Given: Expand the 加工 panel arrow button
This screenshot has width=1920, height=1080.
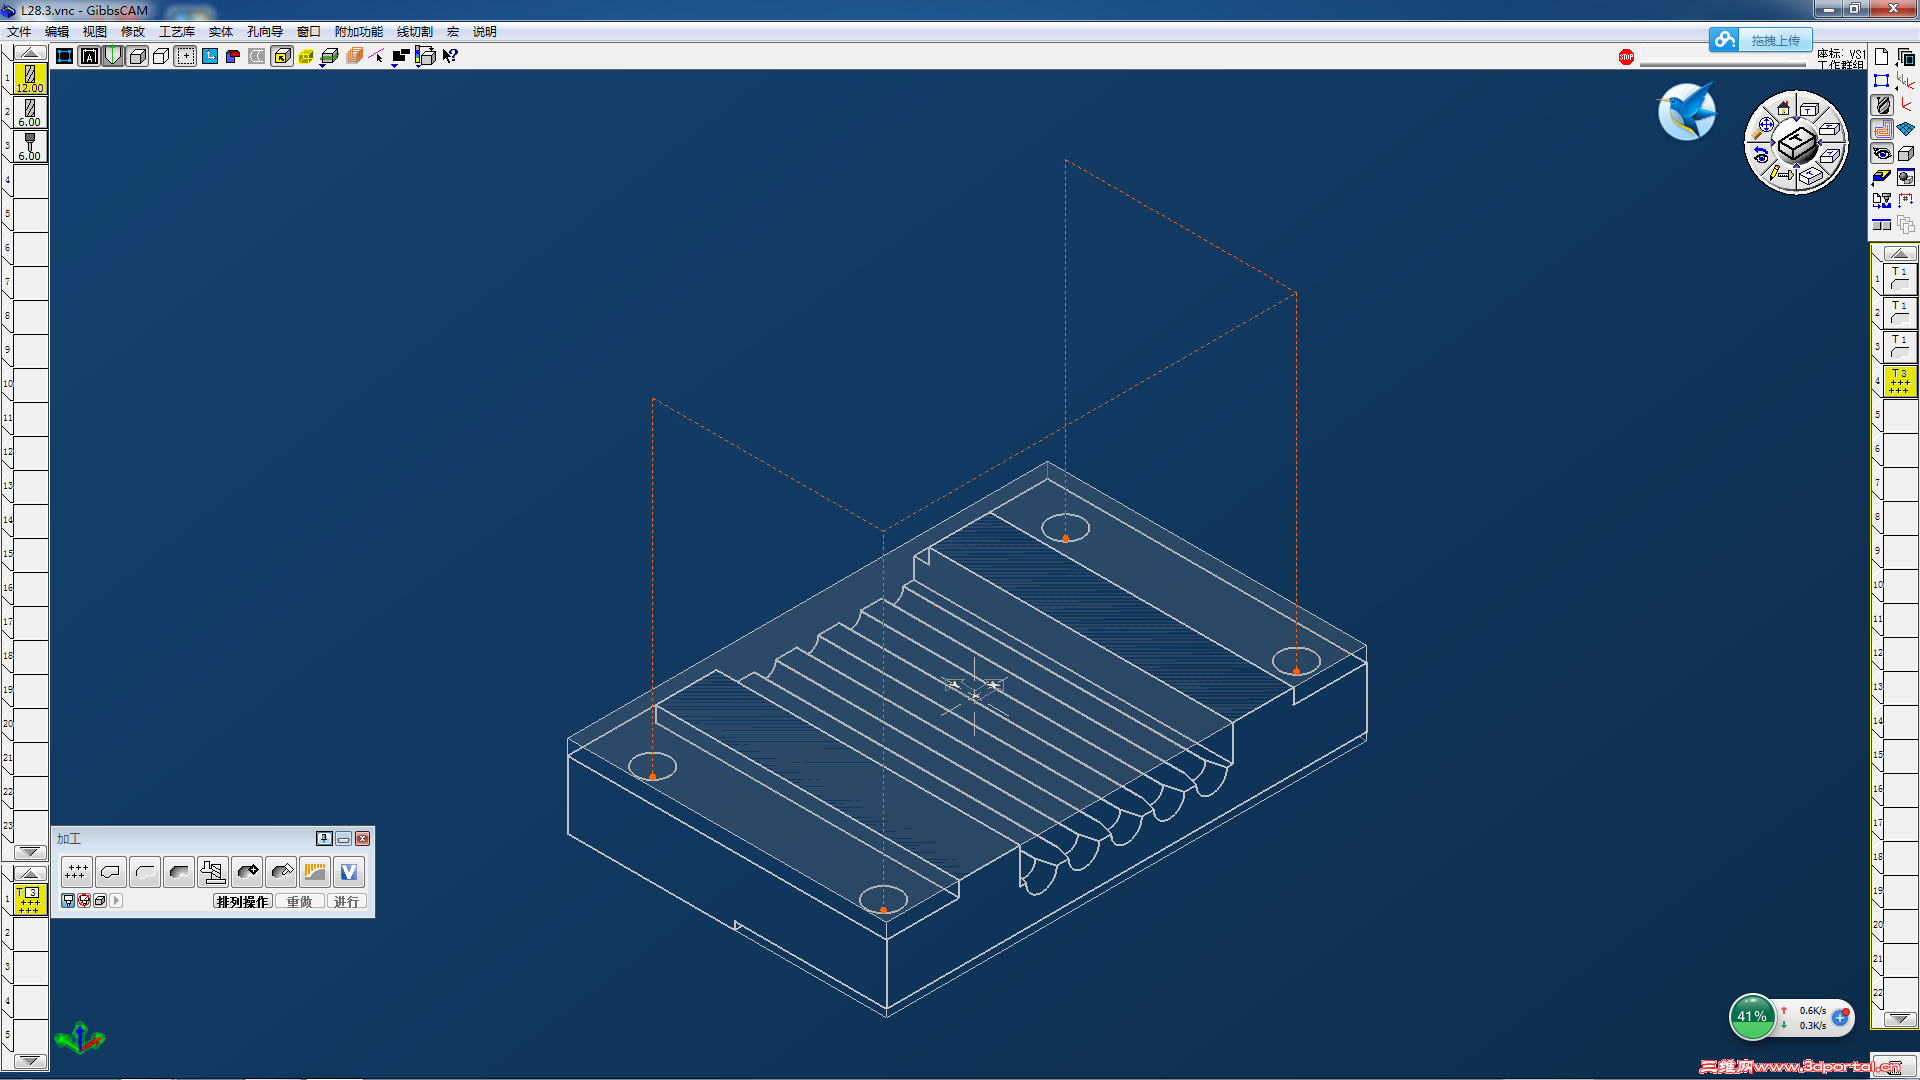Looking at the screenshot, I should coord(116,901).
